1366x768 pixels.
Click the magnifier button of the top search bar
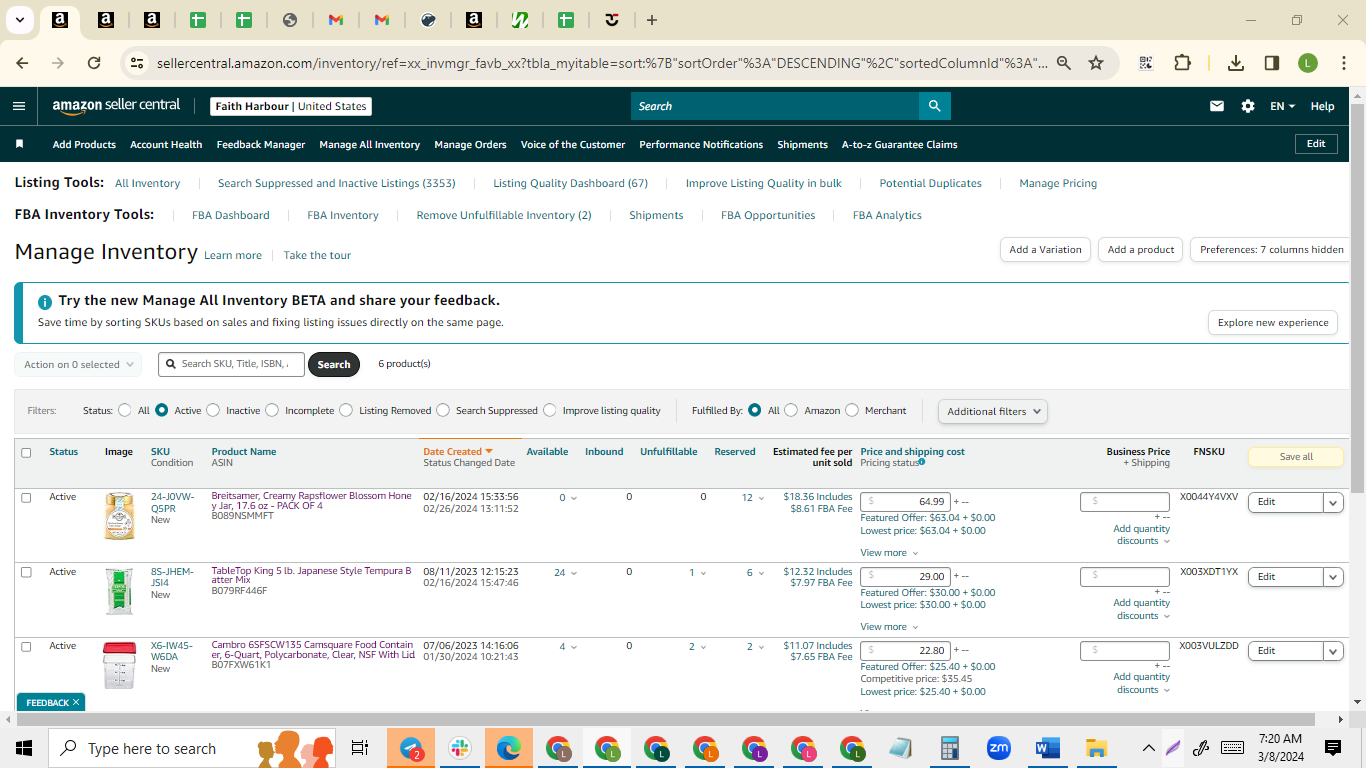[934, 106]
